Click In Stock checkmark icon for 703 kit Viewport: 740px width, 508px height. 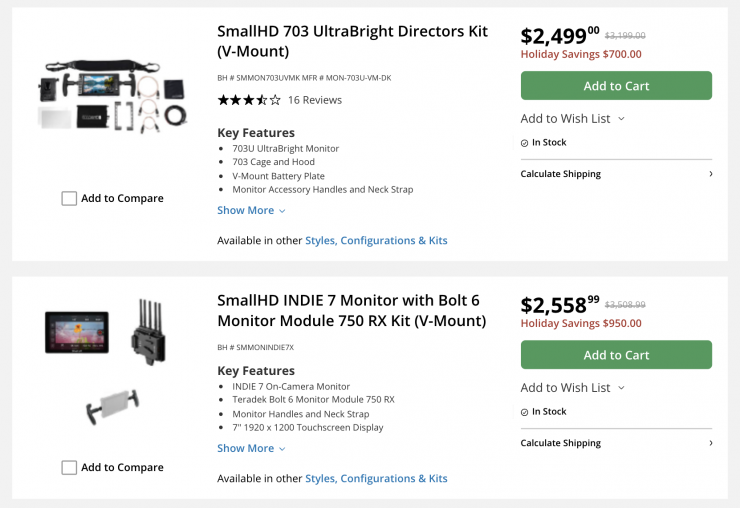pyautogui.click(x=525, y=143)
